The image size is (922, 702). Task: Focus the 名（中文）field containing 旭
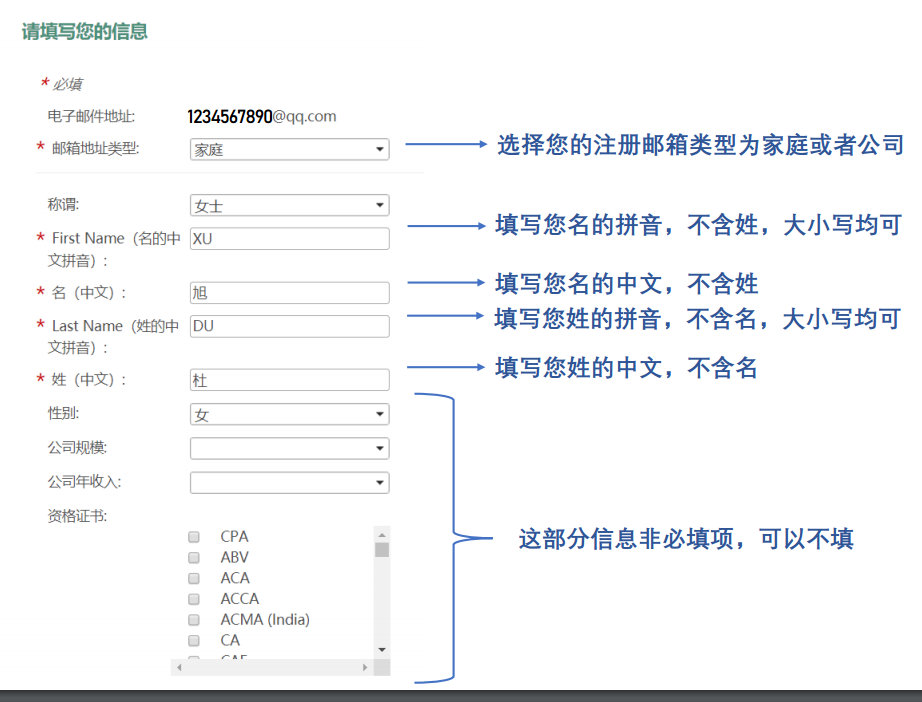289,293
